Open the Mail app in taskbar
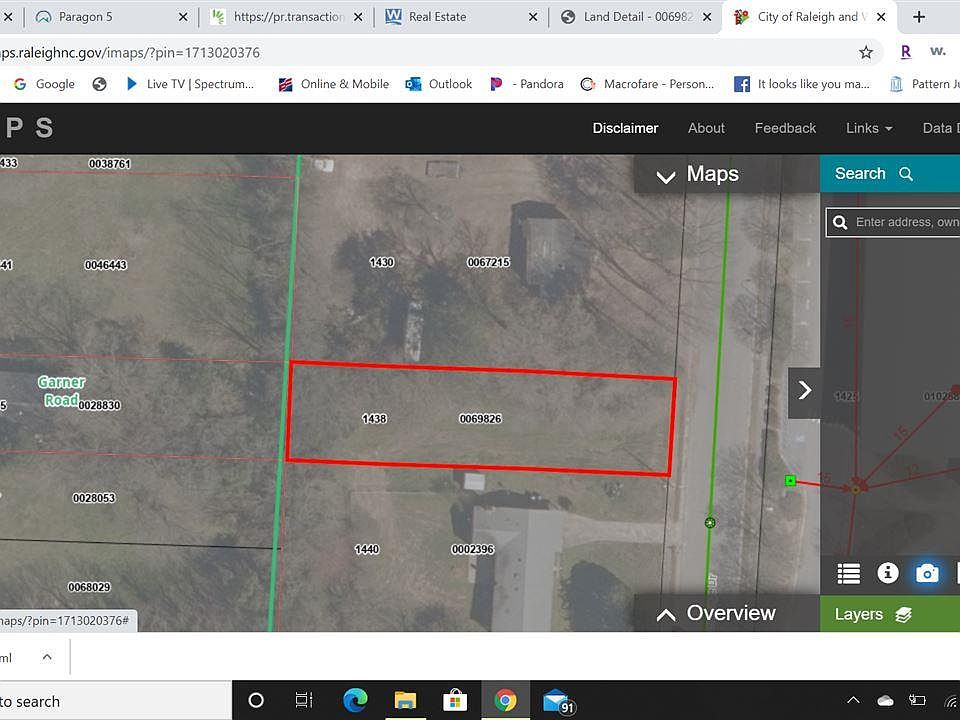 click(557, 700)
